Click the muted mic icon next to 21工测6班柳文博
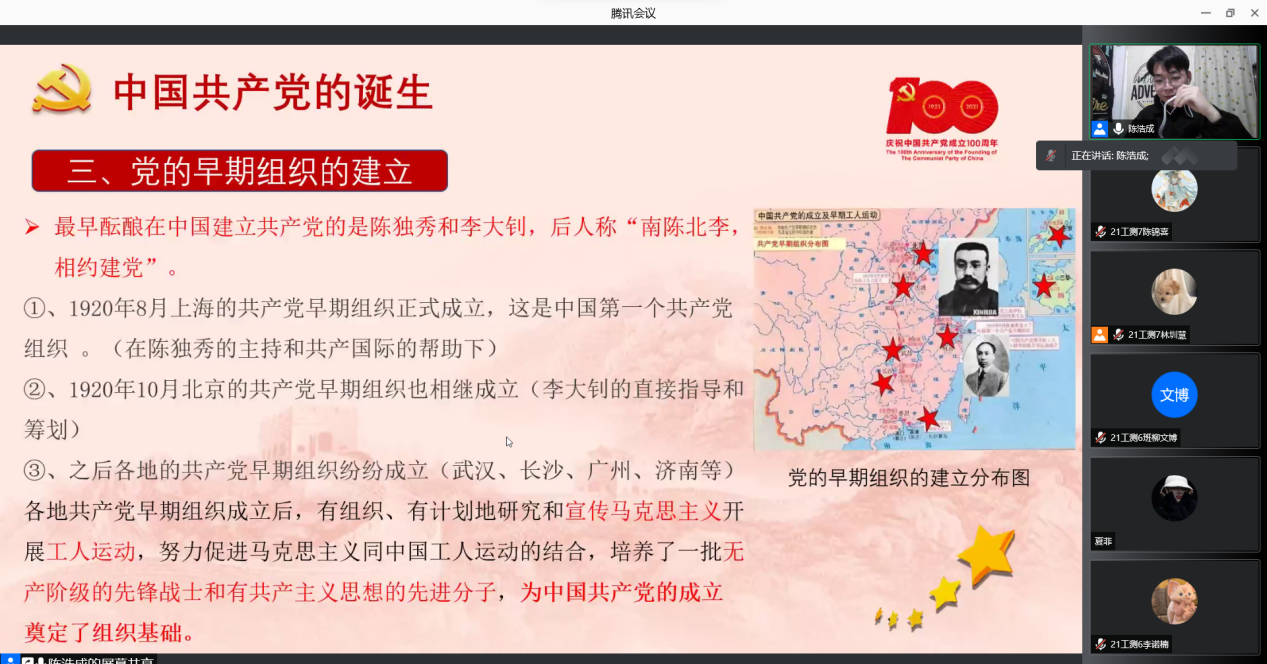The image size is (1267, 664). click(x=1101, y=438)
